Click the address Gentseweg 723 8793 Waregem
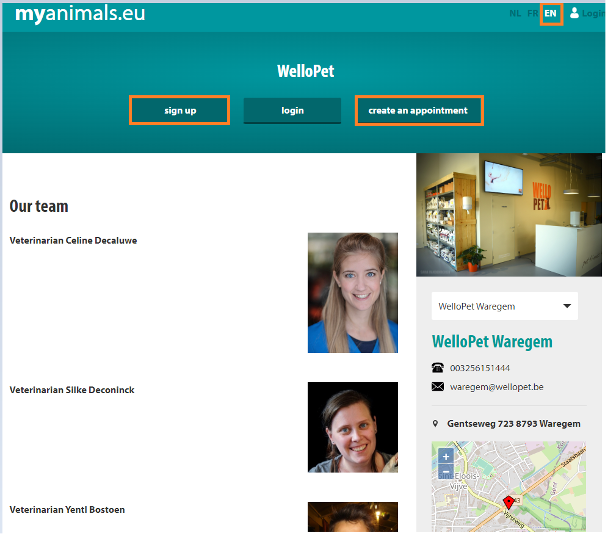This screenshot has height=534, width=606. pos(514,424)
